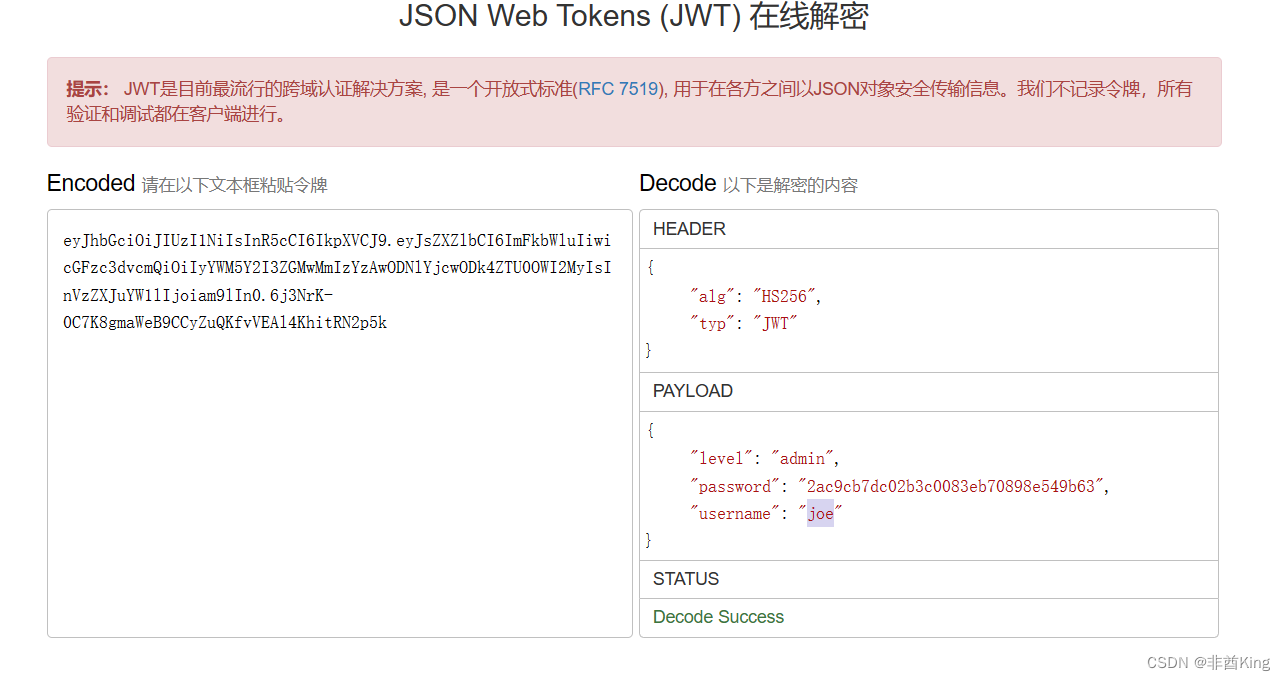Click the Decode heading label
This screenshot has height=681, width=1285.
(677, 183)
